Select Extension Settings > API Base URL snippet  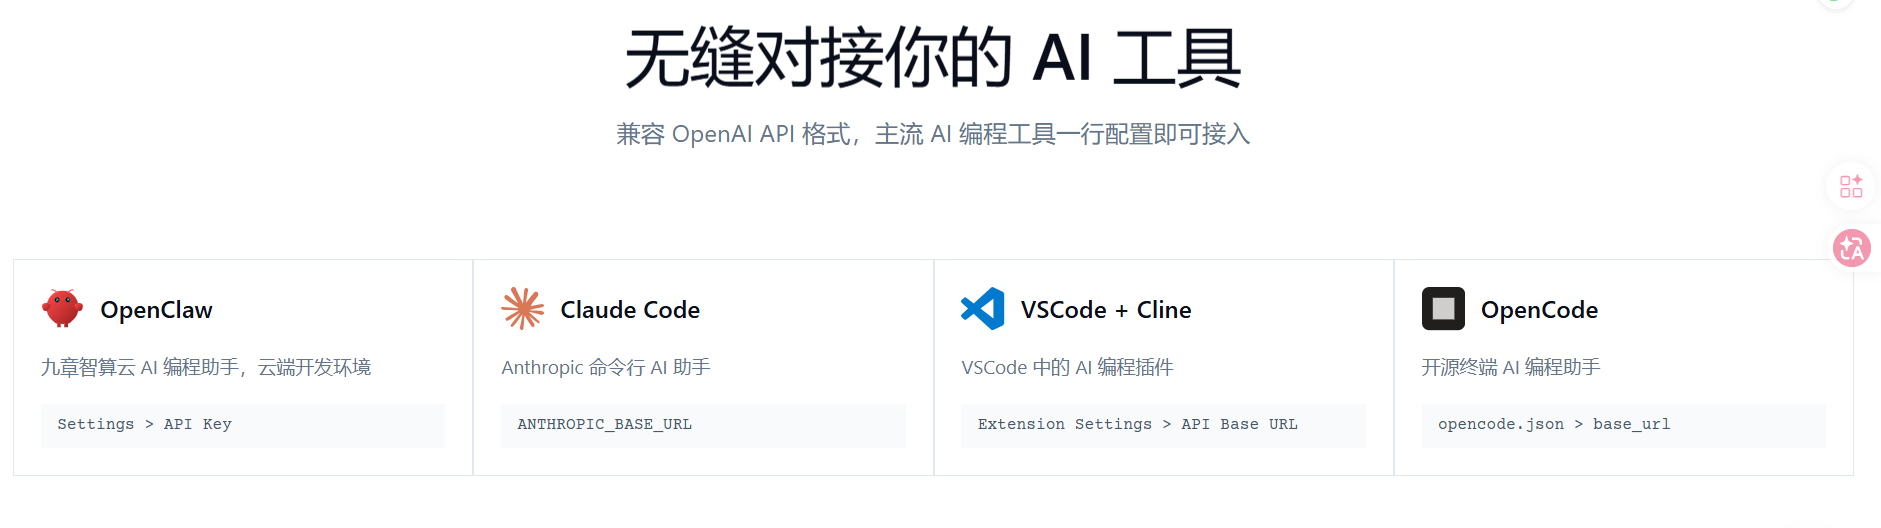[1163, 425]
